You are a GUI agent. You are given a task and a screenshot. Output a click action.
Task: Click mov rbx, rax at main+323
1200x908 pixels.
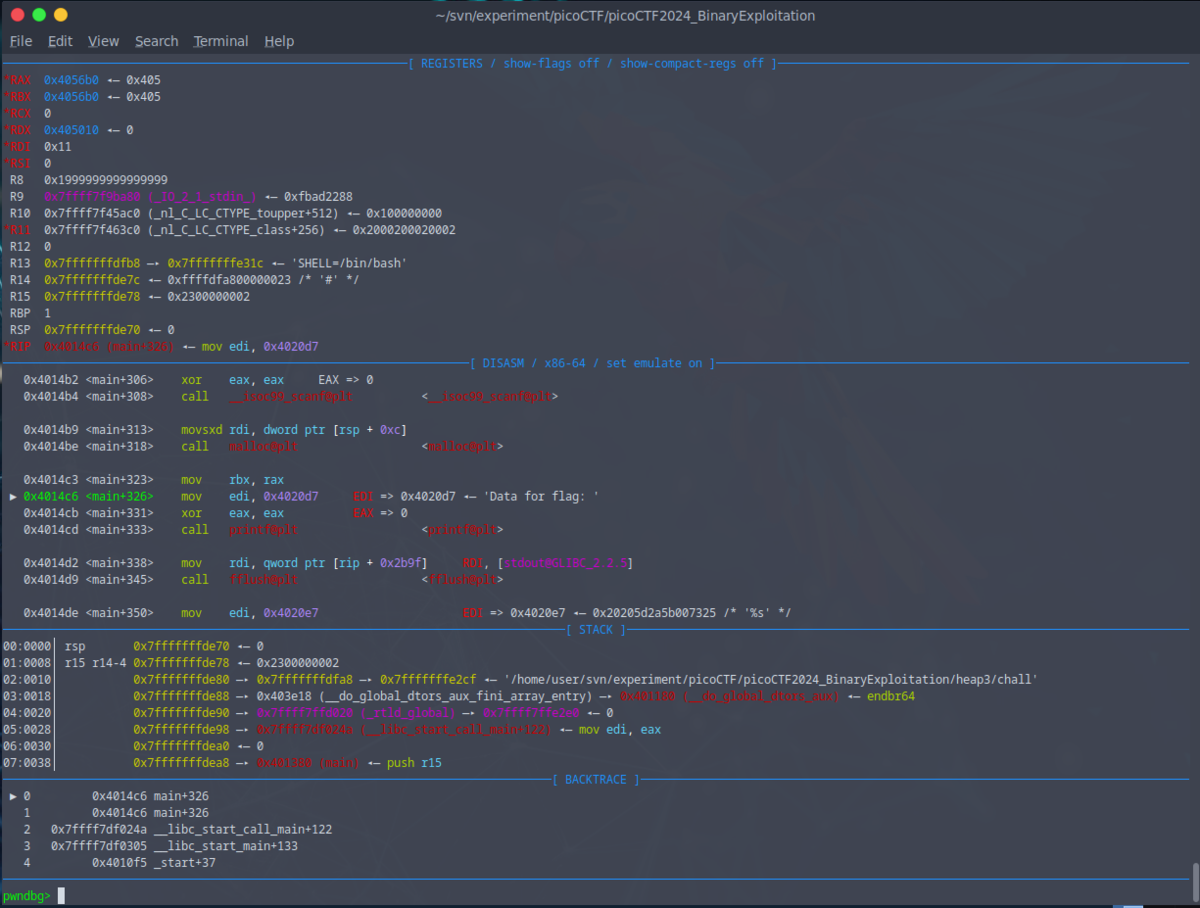pos(231,480)
